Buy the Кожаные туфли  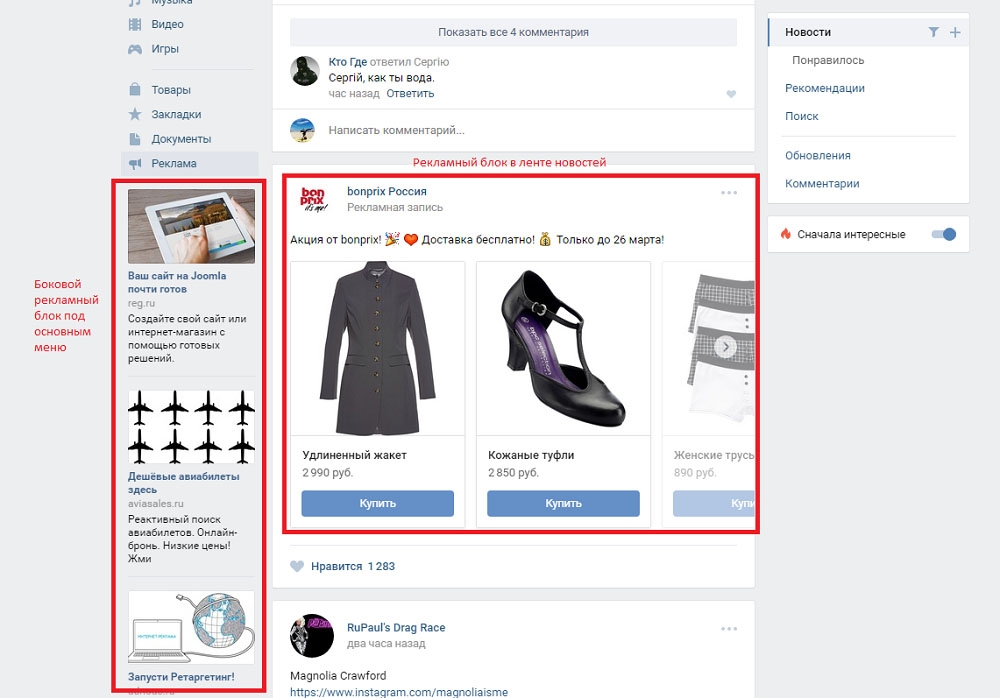pyautogui.click(x=563, y=503)
